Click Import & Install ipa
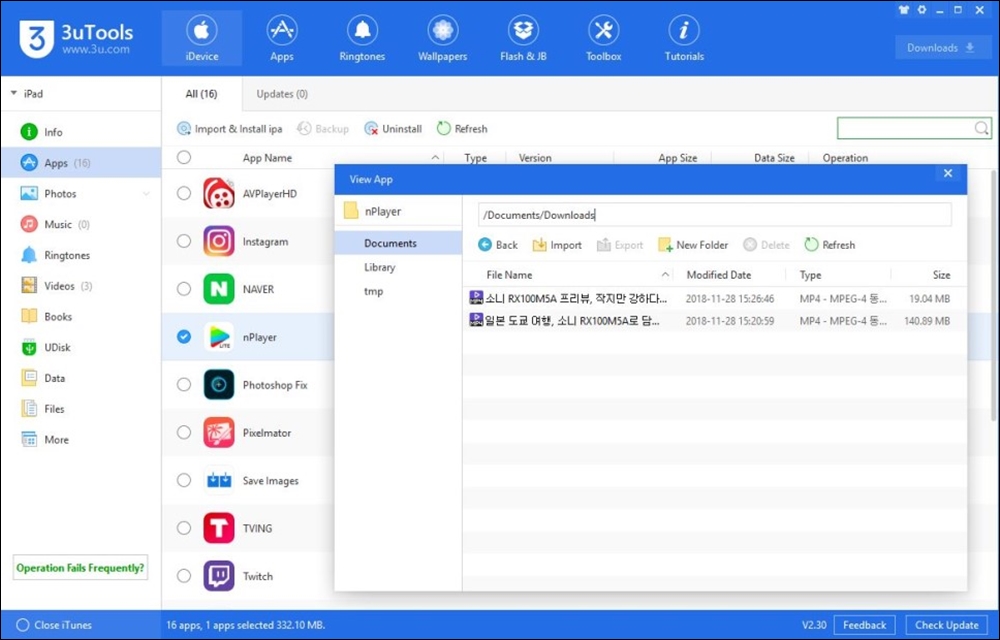1000x640 pixels. [230, 129]
